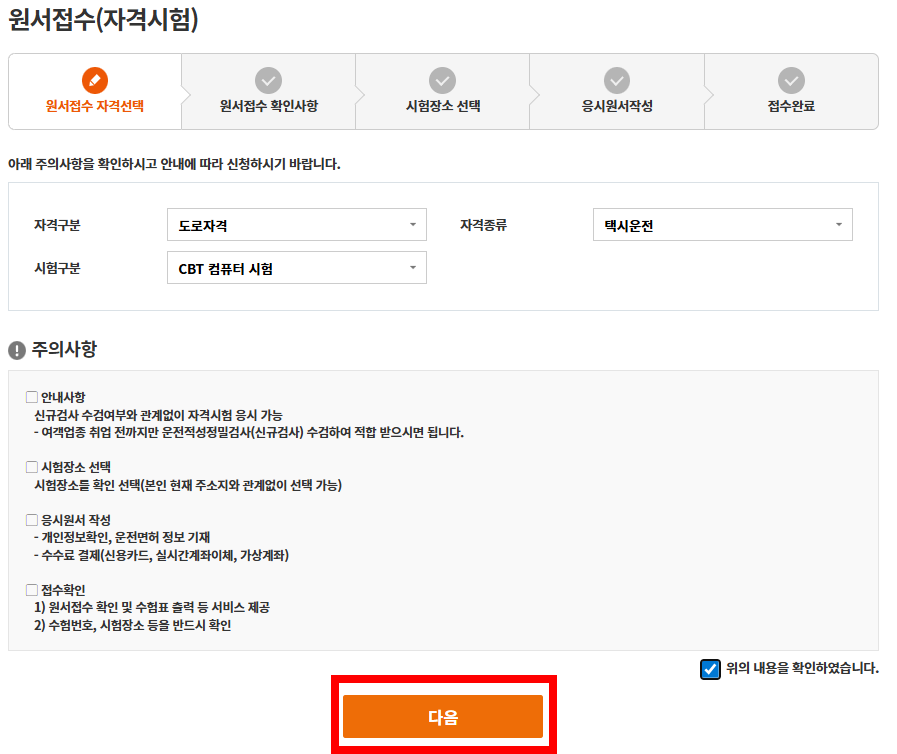
Task: Select the 원서접수 자격선택 step tab
Action: pos(95,92)
